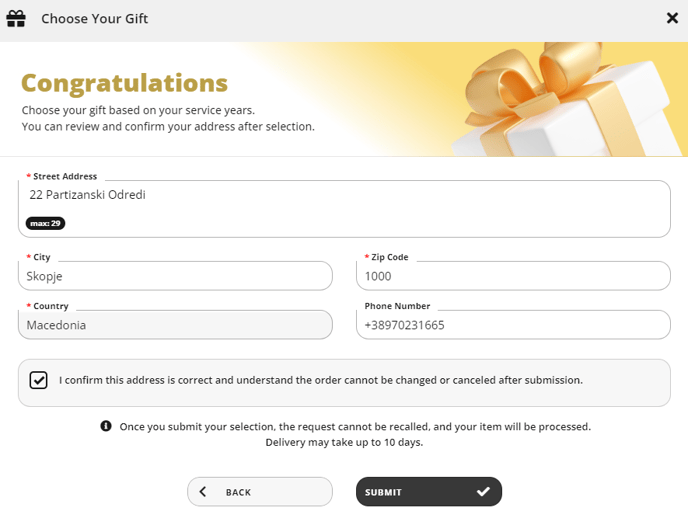This screenshot has width=688, height=525.
Task: Click the Zip Code field showing 1000
Action: [x=513, y=276]
